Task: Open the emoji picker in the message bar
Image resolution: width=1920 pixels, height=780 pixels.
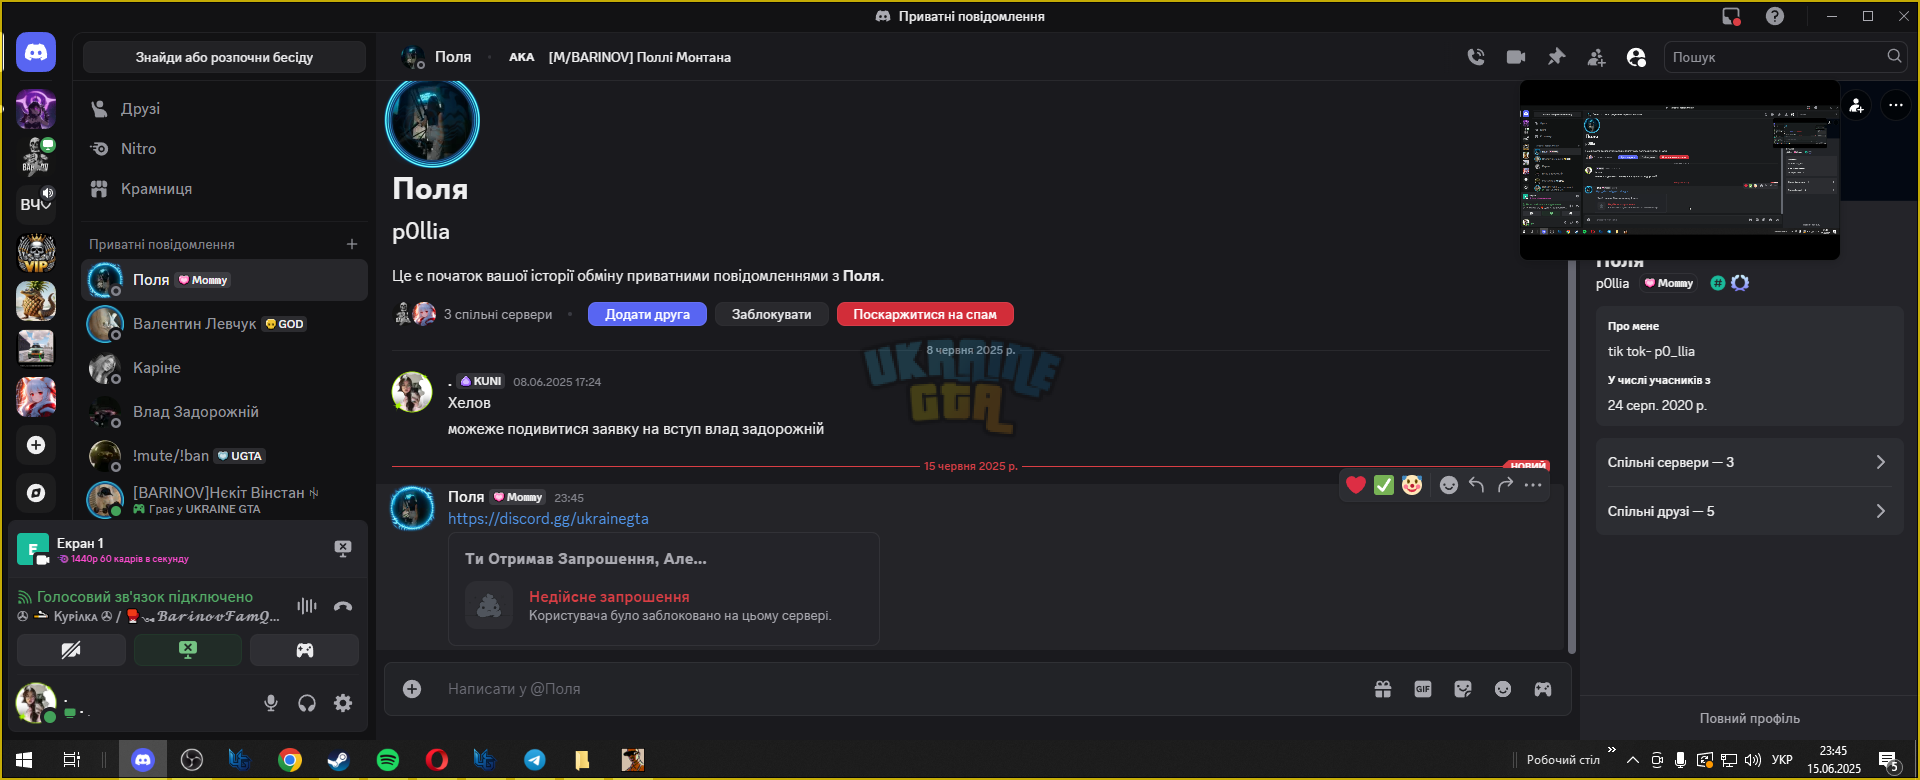Action: [1503, 689]
